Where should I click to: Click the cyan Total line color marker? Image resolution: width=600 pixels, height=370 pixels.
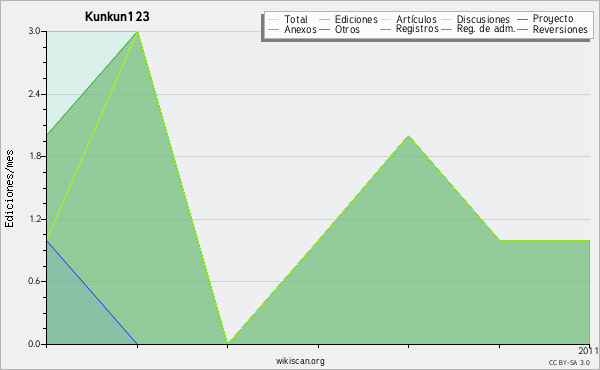point(274,19)
